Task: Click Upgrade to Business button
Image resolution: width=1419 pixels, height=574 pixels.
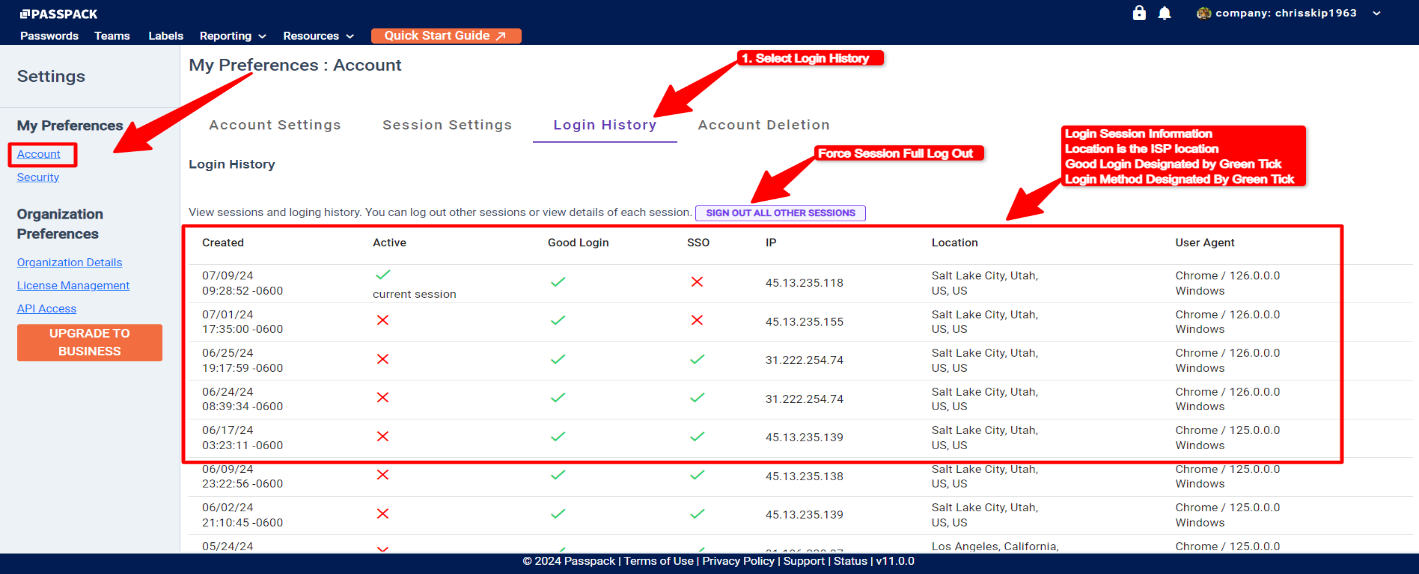Action: point(90,342)
